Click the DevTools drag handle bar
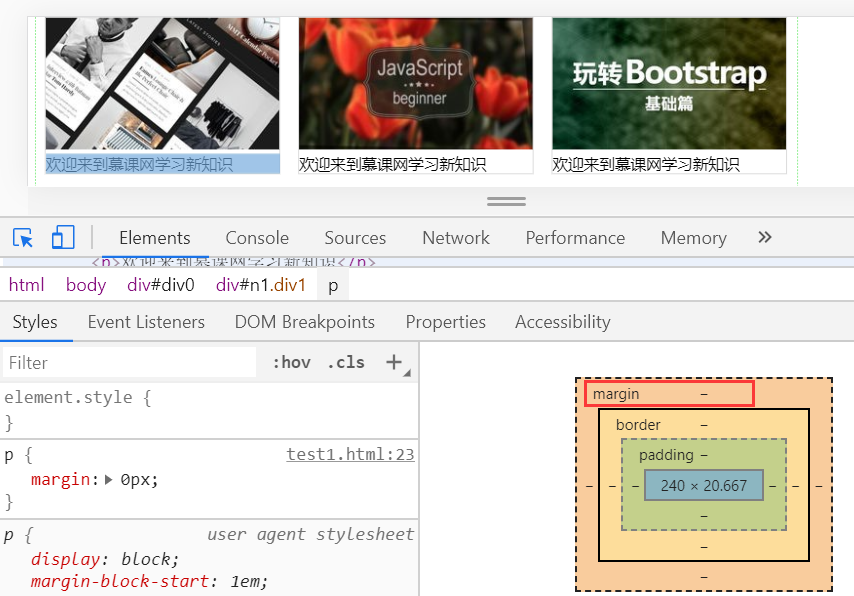Viewport: 854px width, 596px height. (506, 202)
